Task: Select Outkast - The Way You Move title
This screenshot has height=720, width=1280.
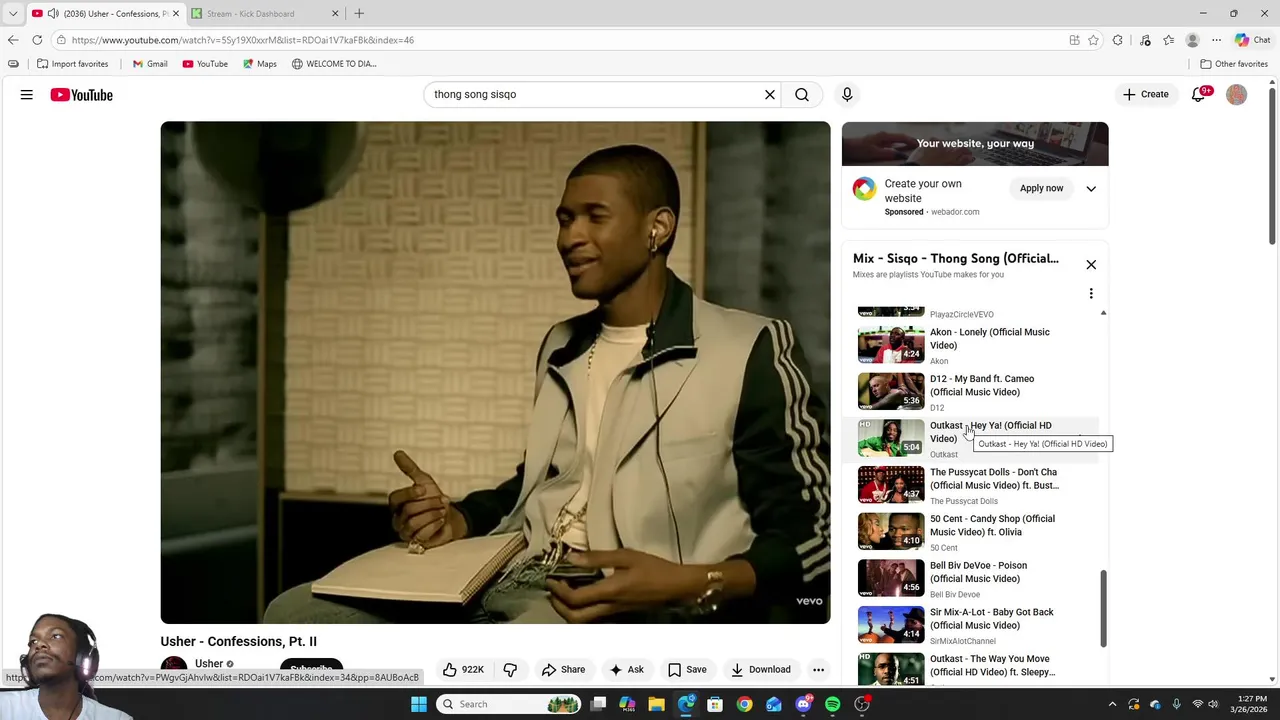Action: (992, 665)
